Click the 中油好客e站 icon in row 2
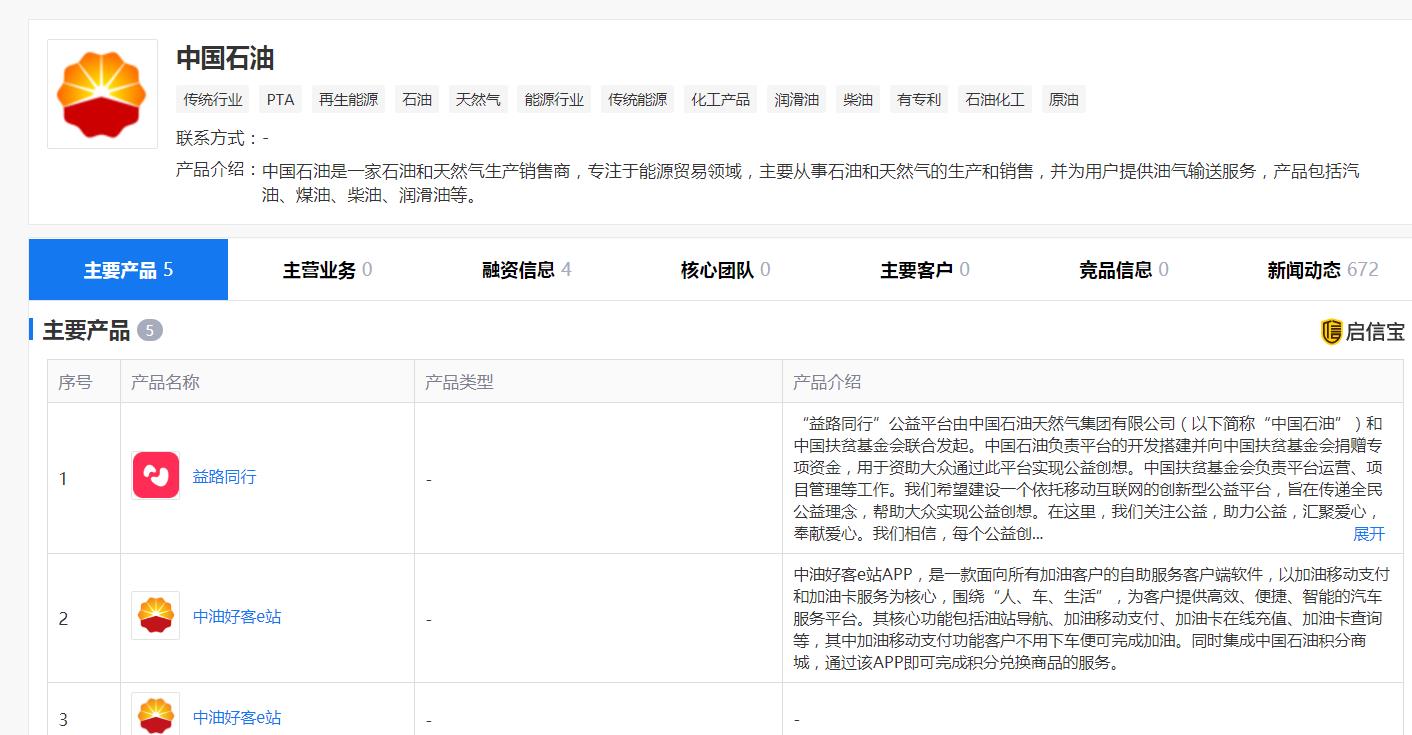Viewport: 1412px width, 735px height. click(x=155, y=618)
